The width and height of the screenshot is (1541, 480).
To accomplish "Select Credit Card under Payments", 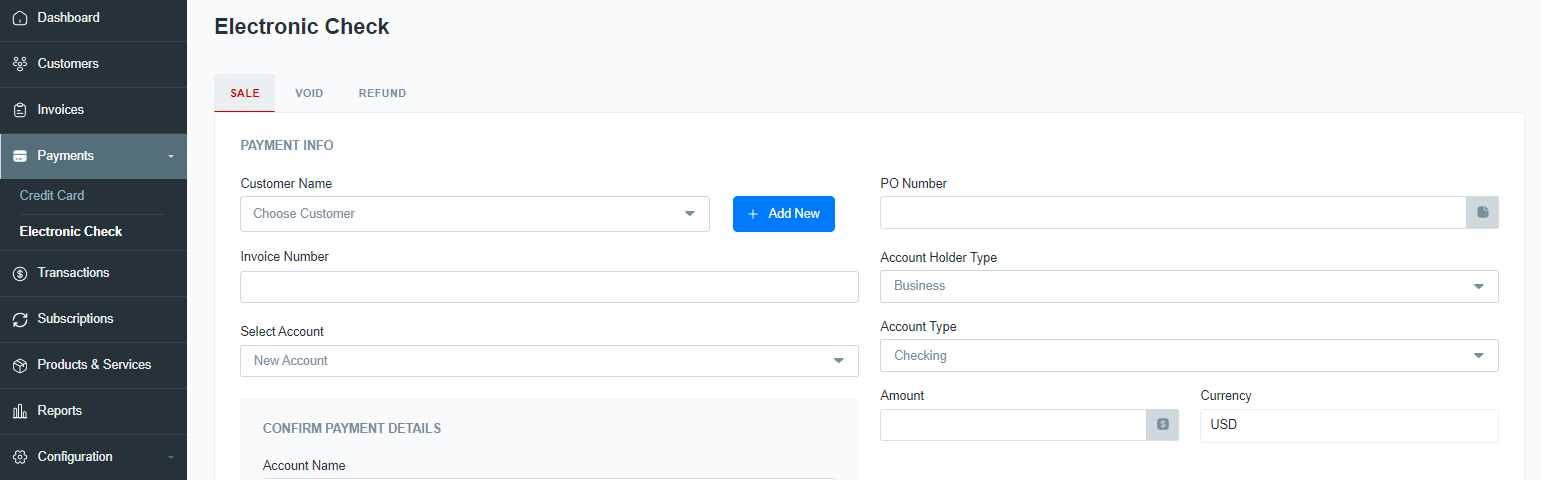I will tap(52, 196).
